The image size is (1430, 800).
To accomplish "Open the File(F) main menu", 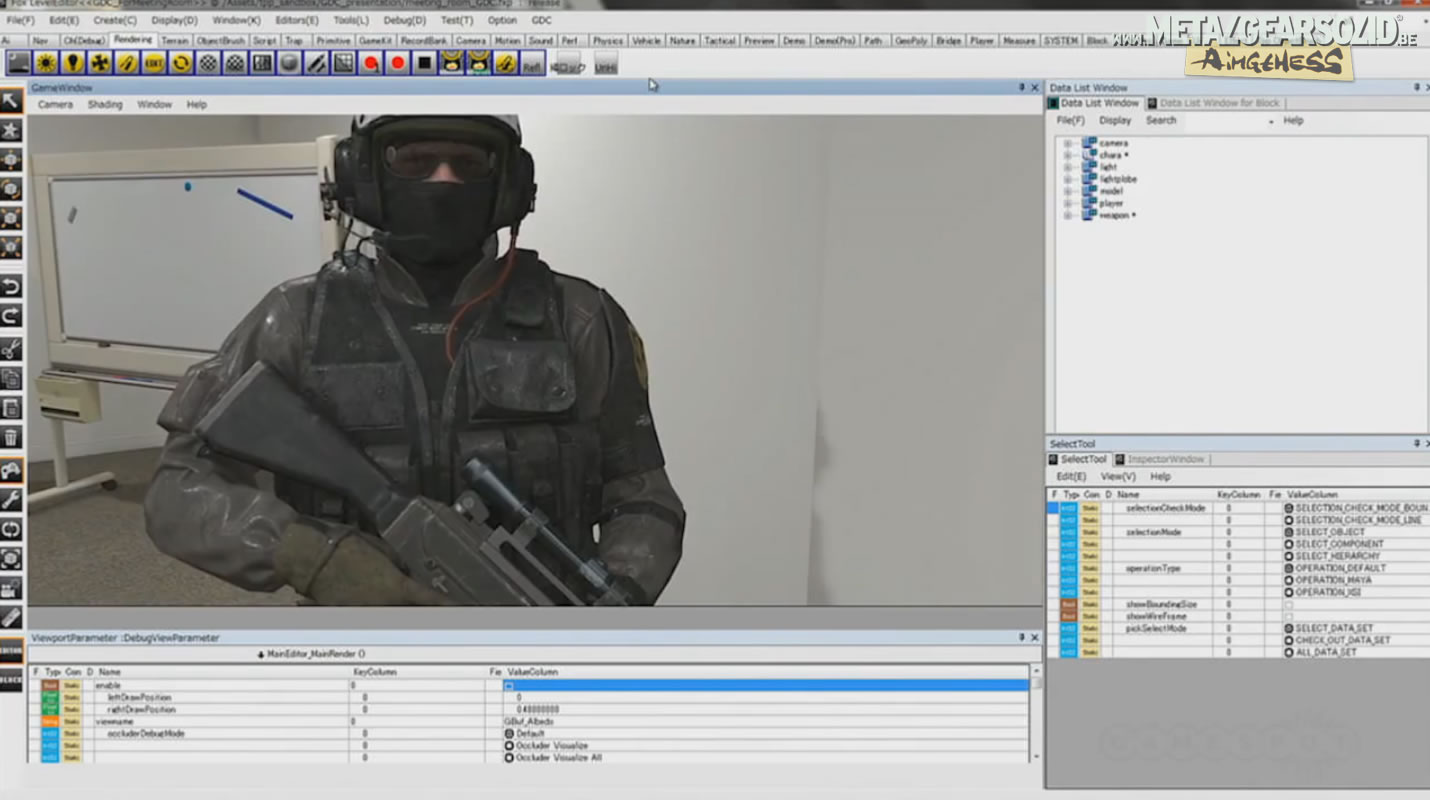I will (x=21, y=20).
